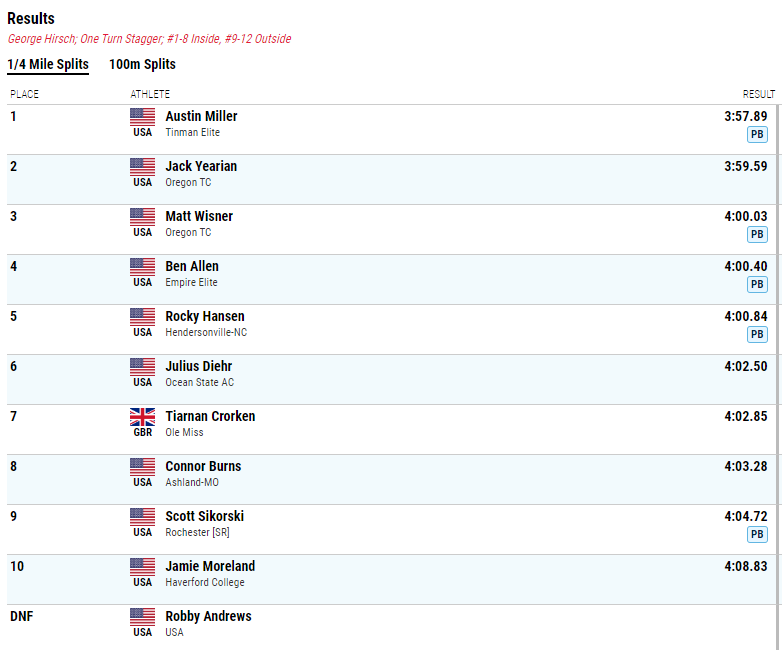Click the PB badge under Matt Wisner's 4:00.03
Screen dimensions: 782x650
[x=757, y=234]
